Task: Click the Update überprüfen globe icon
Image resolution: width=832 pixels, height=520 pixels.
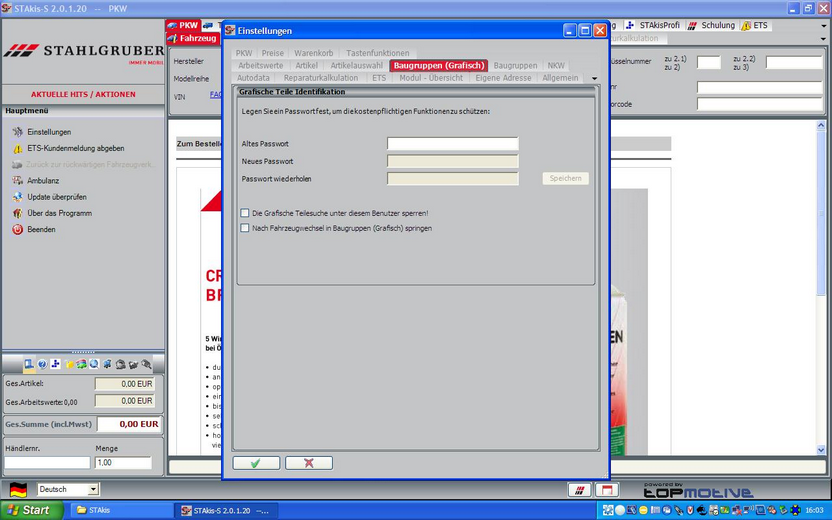Action: 18,197
